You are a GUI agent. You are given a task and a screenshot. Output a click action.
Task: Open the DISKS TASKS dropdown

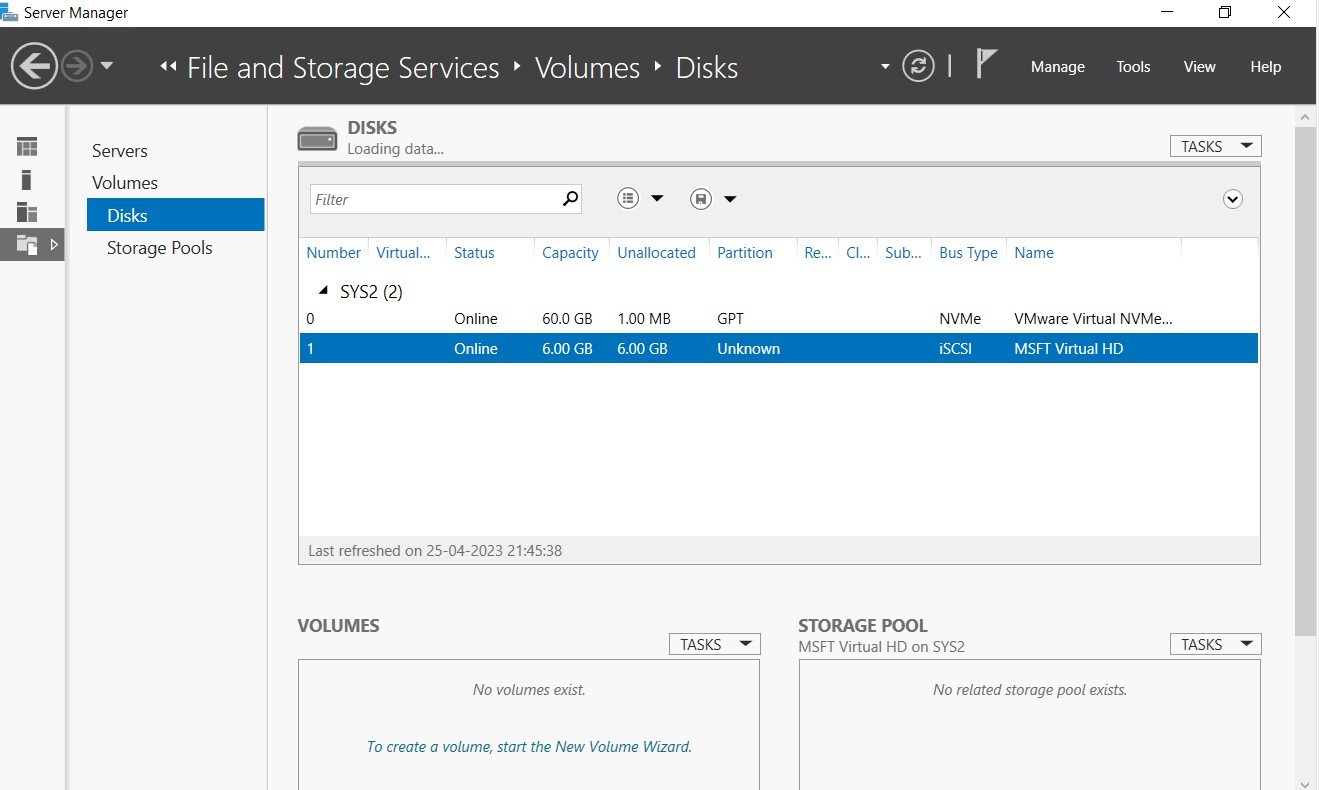[1215, 146]
